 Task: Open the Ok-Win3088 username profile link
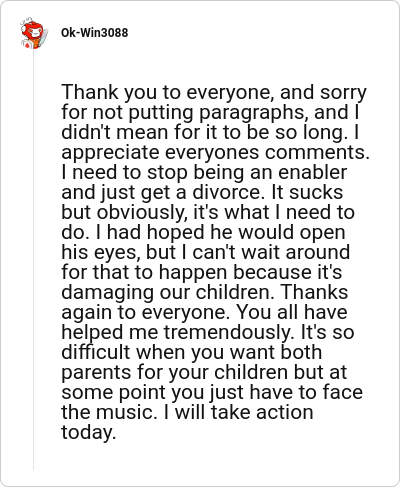coord(94,33)
